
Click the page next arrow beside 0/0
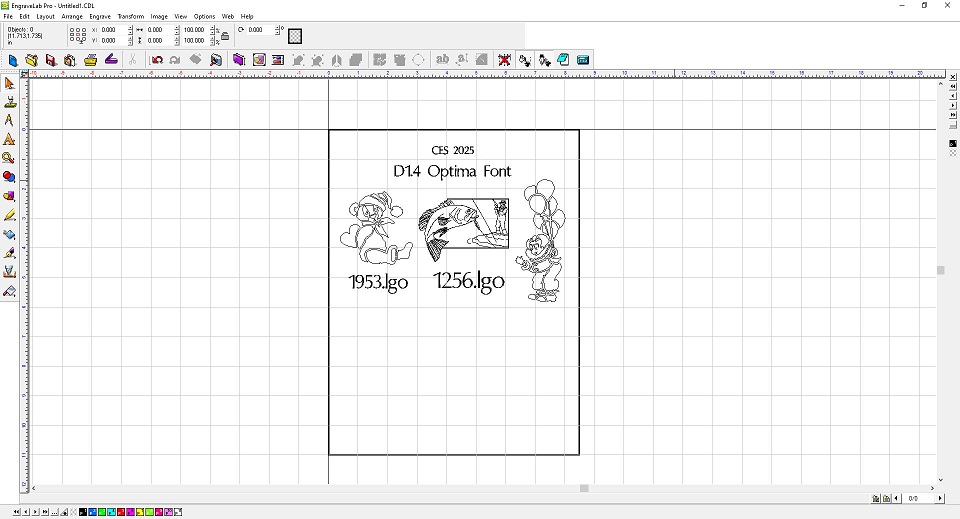point(940,499)
